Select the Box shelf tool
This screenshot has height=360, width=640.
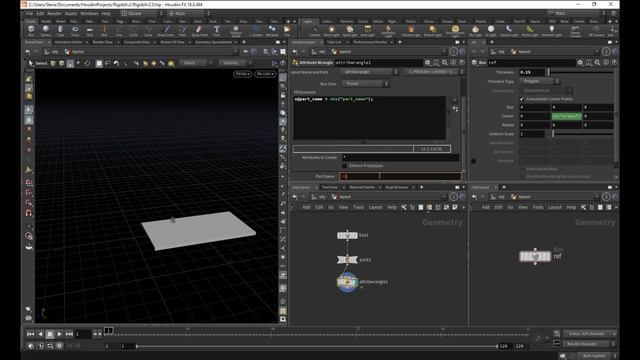[31, 30]
